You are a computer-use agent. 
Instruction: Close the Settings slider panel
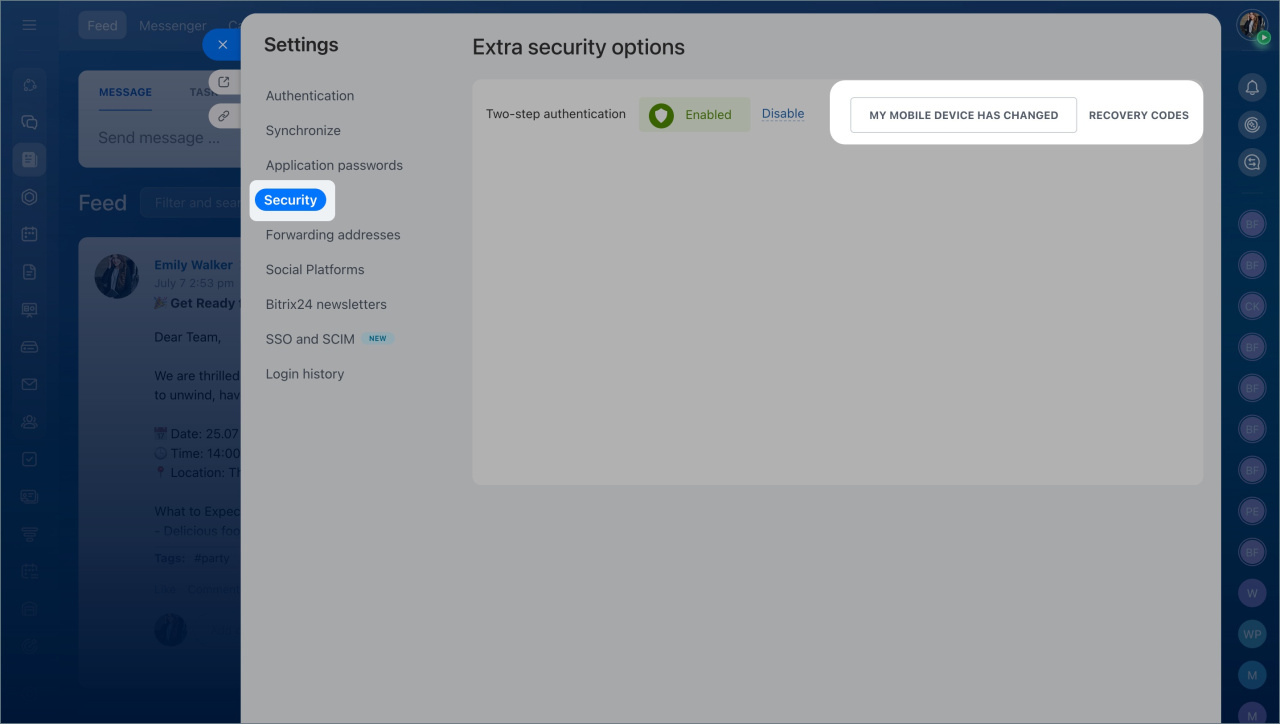coord(222,45)
